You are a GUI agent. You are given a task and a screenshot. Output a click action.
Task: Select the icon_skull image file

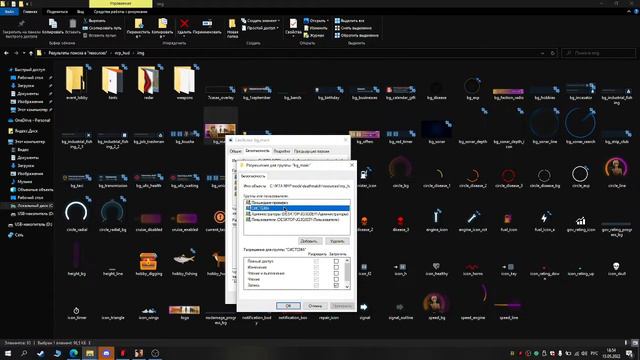[616, 266]
